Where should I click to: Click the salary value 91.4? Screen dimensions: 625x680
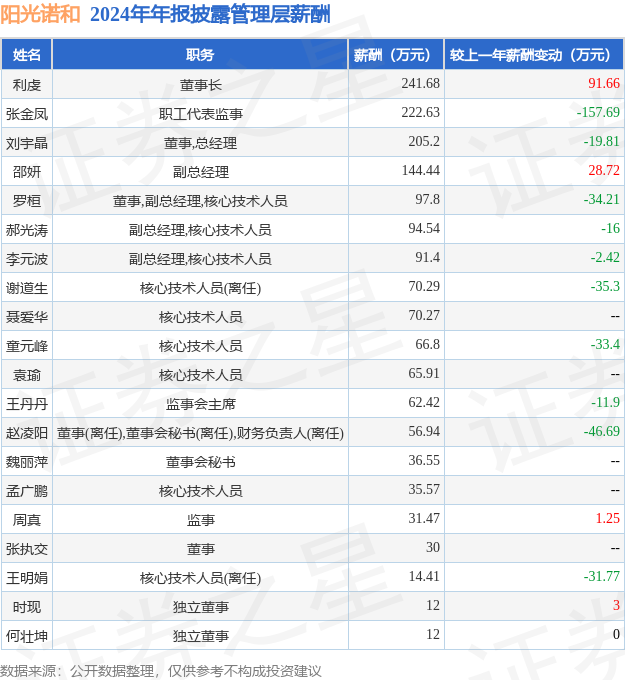coord(427,258)
